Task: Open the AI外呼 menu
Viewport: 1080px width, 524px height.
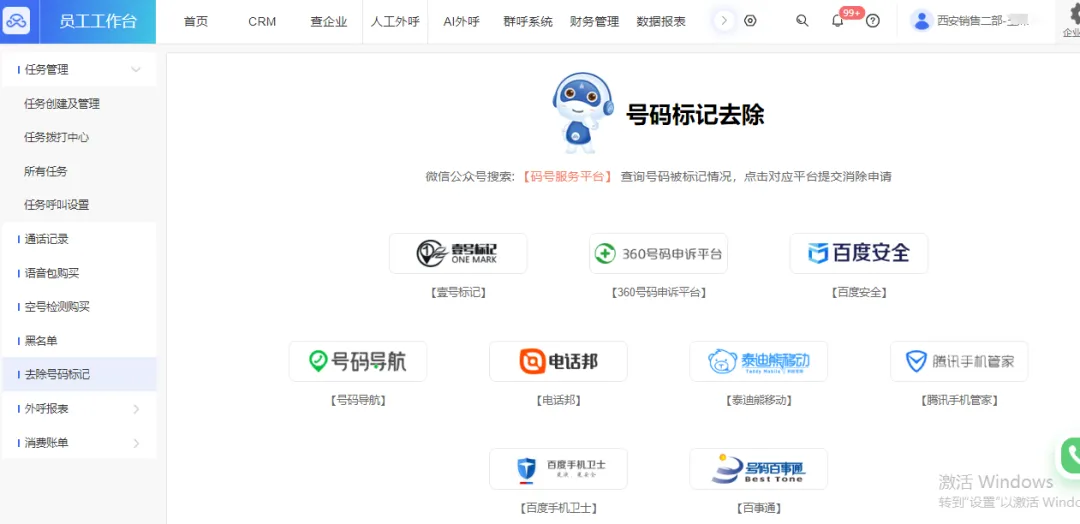Action: click(461, 21)
